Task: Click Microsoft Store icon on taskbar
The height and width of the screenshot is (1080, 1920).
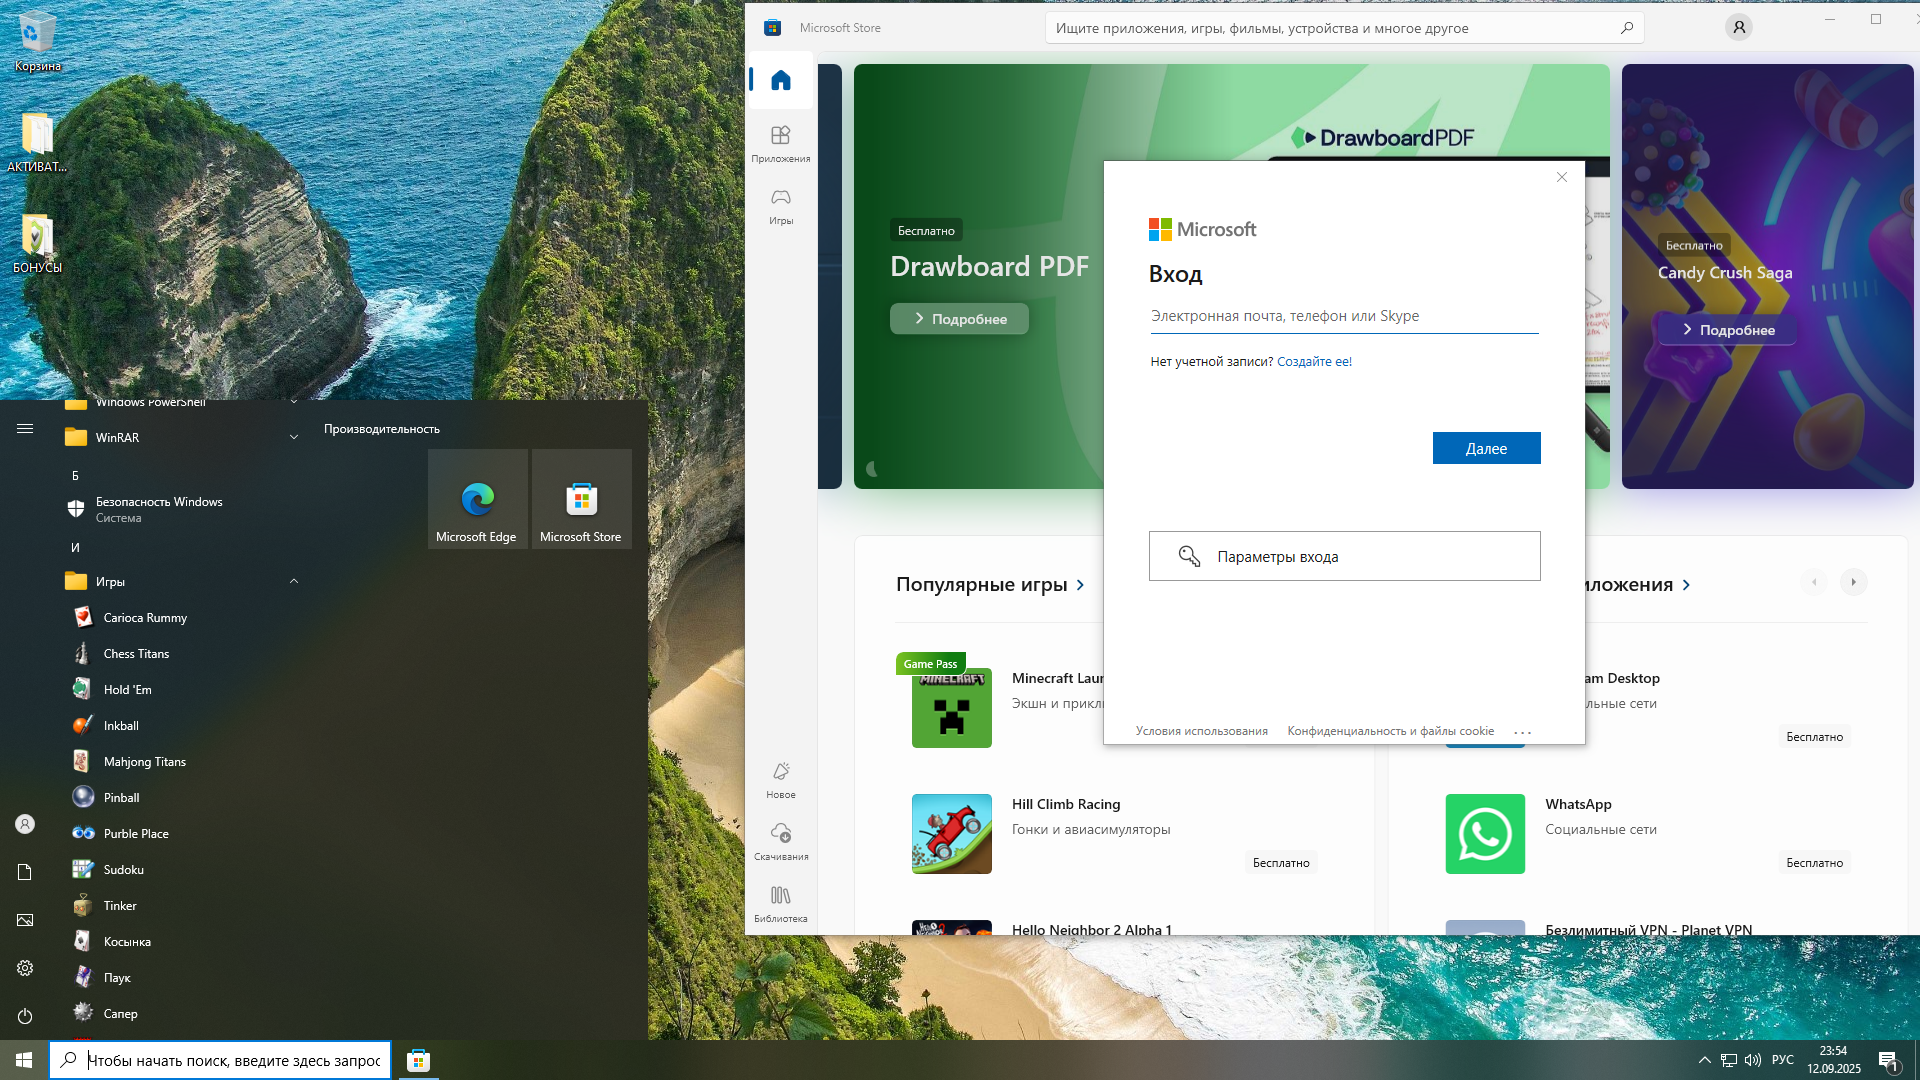Action: point(418,1060)
